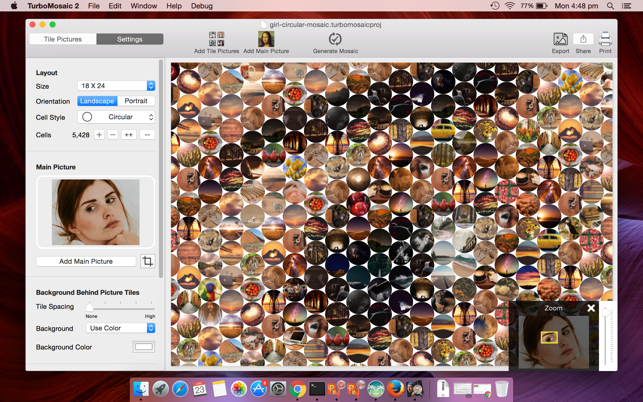Viewport: 643px width, 402px height.
Task: Open the Background Color swatch
Action: [144, 347]
